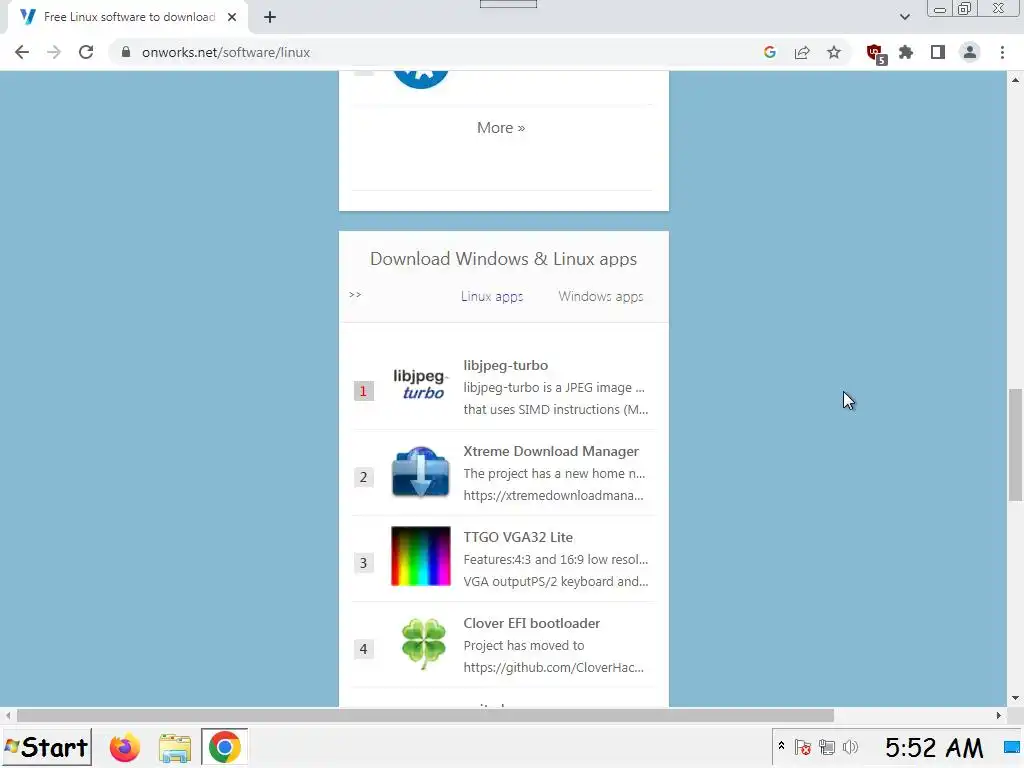Viewport: 1024px width, 768px height.
Task: Click the forward navigation arrow
Action: click(54, 52)
